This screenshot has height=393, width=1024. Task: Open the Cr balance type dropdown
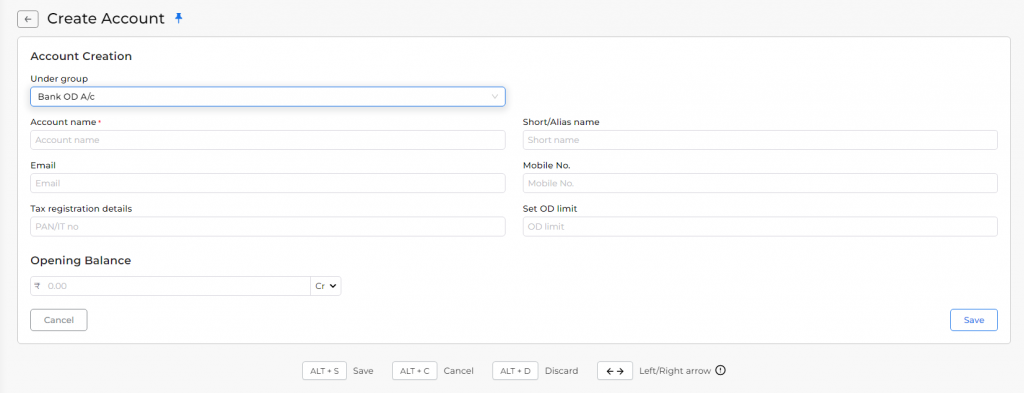(x=325, y=286)
